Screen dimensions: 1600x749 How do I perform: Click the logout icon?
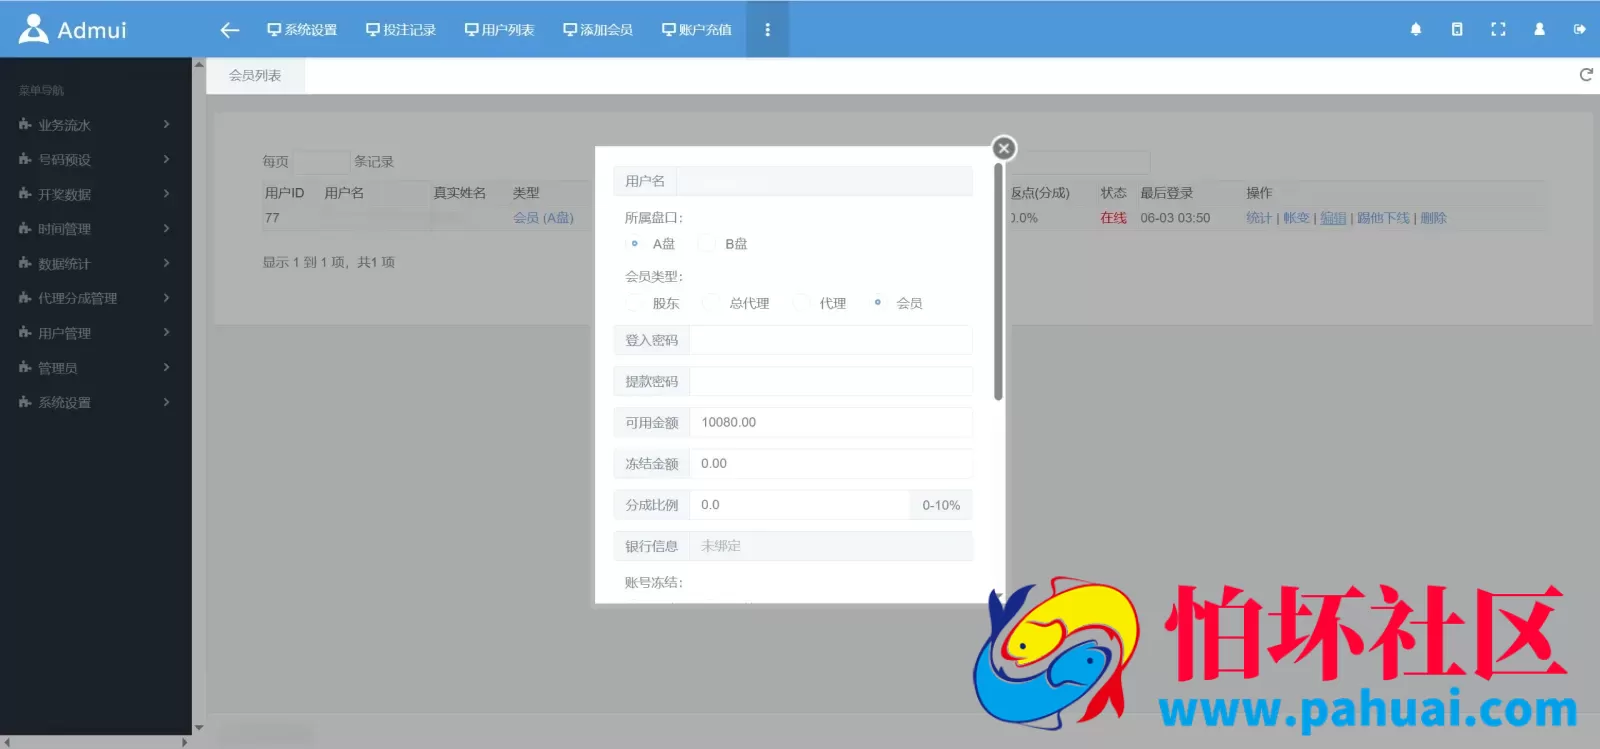1580,29
